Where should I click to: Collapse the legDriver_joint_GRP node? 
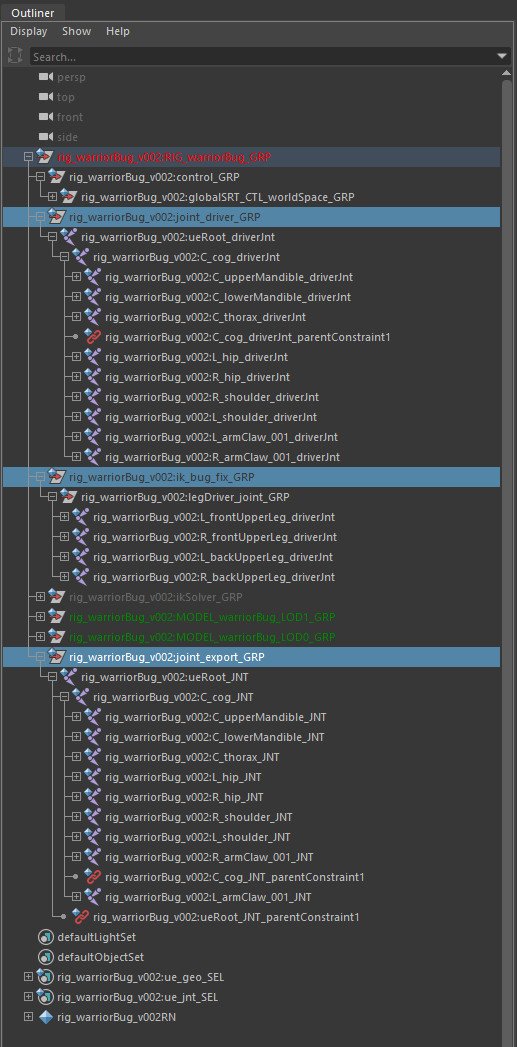[52, 497]
